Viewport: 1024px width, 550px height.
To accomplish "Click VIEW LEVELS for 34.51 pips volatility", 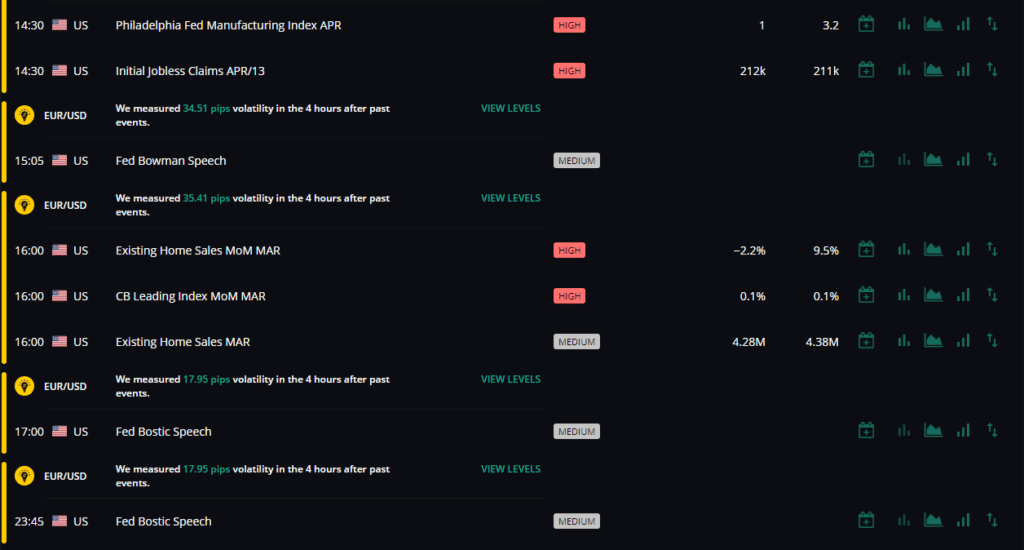I will coord(511,108).
